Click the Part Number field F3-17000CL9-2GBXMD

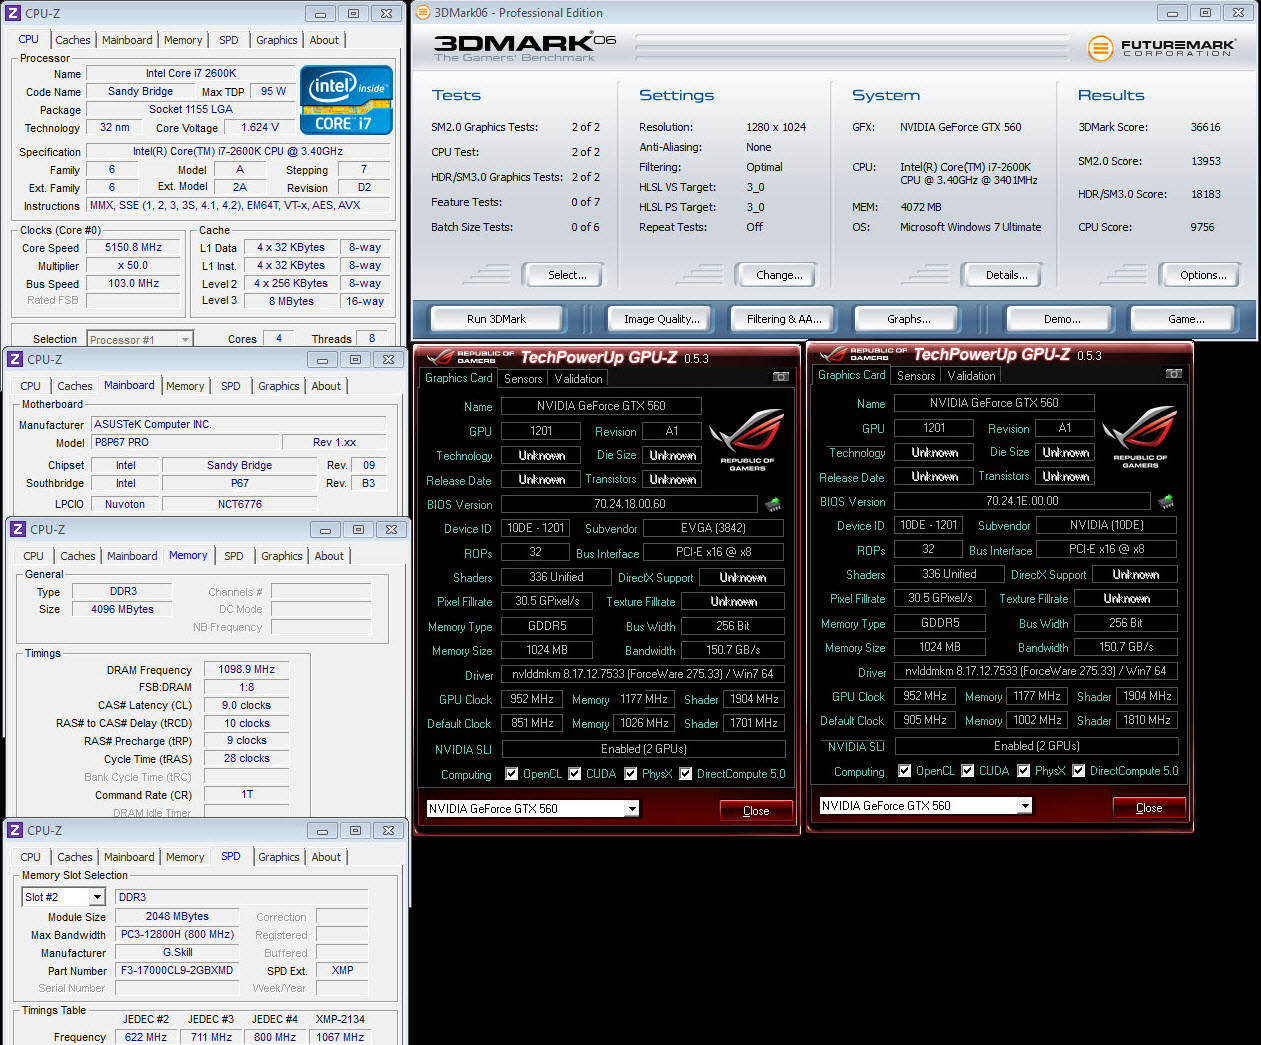click(177, 970)
